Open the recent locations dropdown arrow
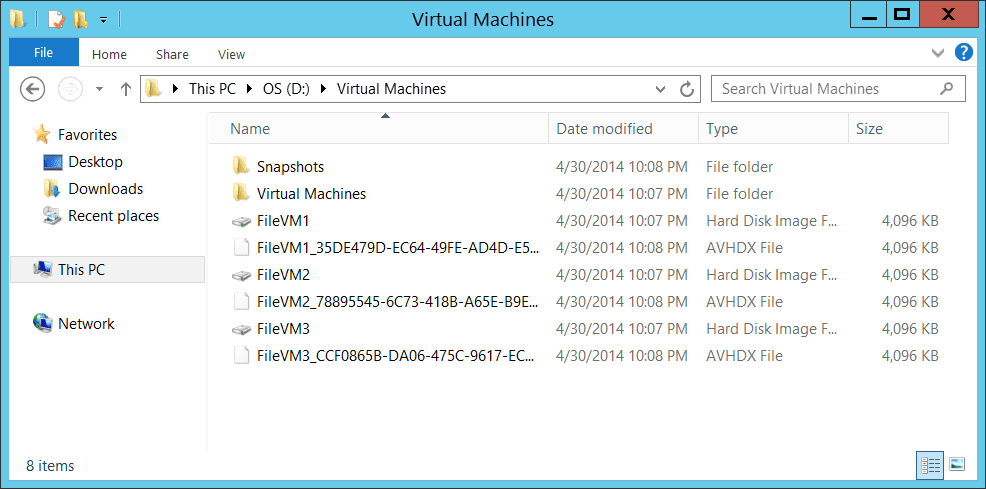 click(99, 89)
